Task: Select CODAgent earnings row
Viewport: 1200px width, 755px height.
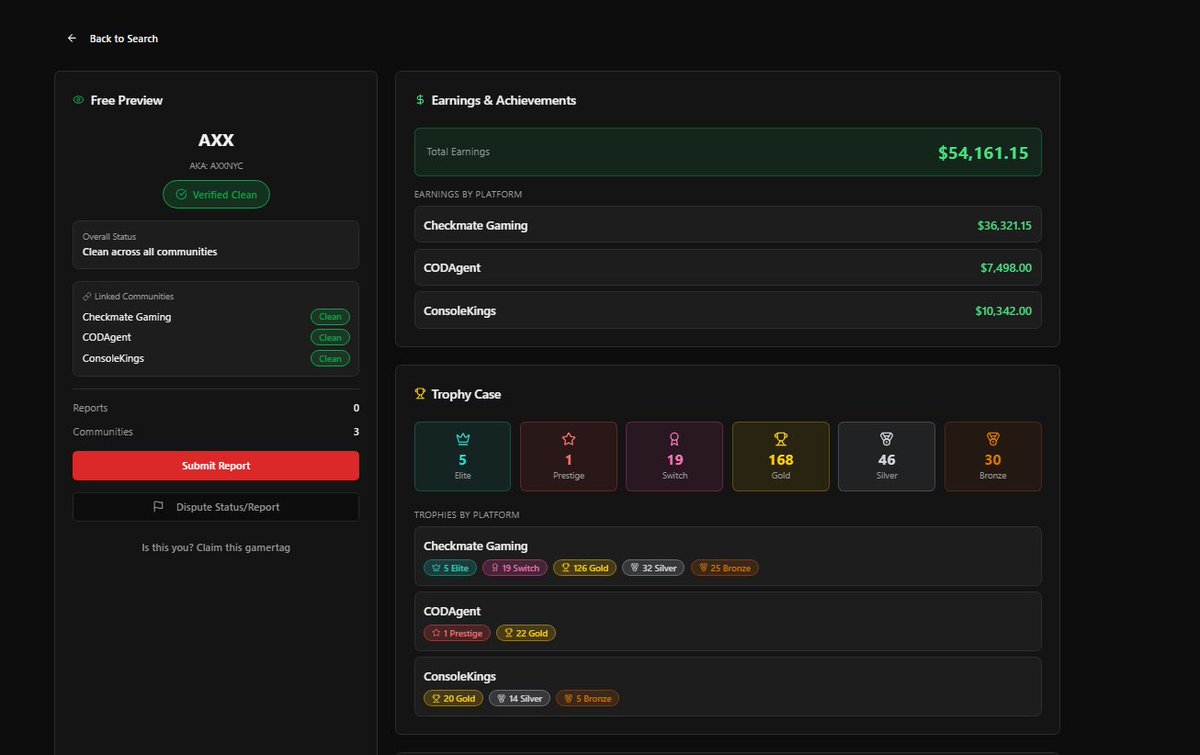Action: pos(728,268)
